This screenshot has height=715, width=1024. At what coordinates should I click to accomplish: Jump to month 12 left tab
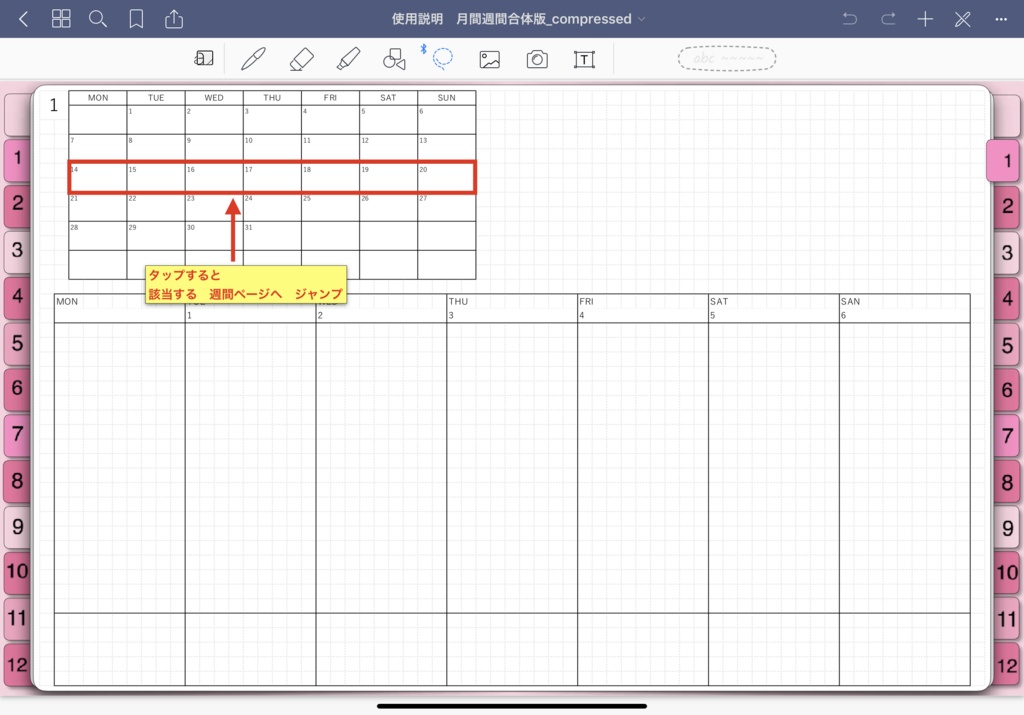coord(17,665)
